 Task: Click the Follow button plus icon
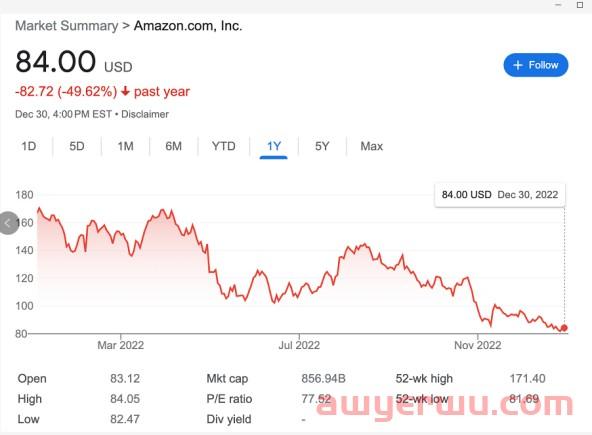click(518, 65)
